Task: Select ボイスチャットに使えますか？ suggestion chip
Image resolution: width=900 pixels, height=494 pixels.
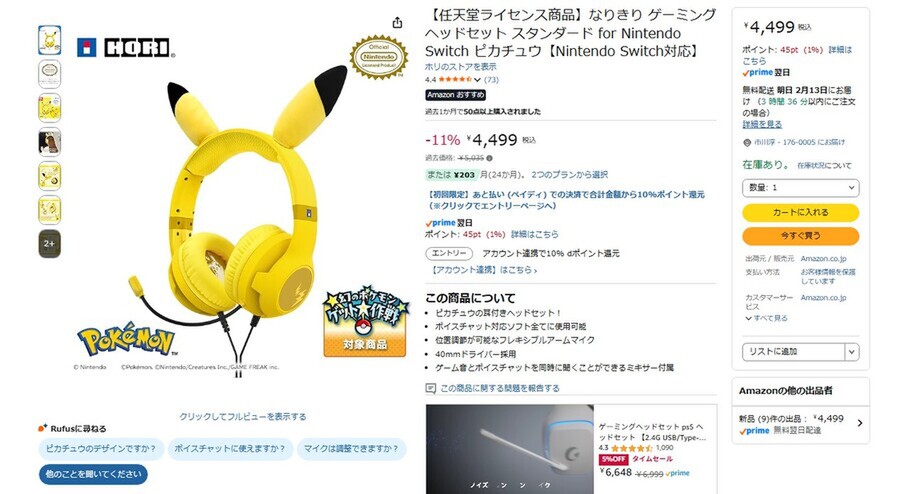Action: click(230, 449)
